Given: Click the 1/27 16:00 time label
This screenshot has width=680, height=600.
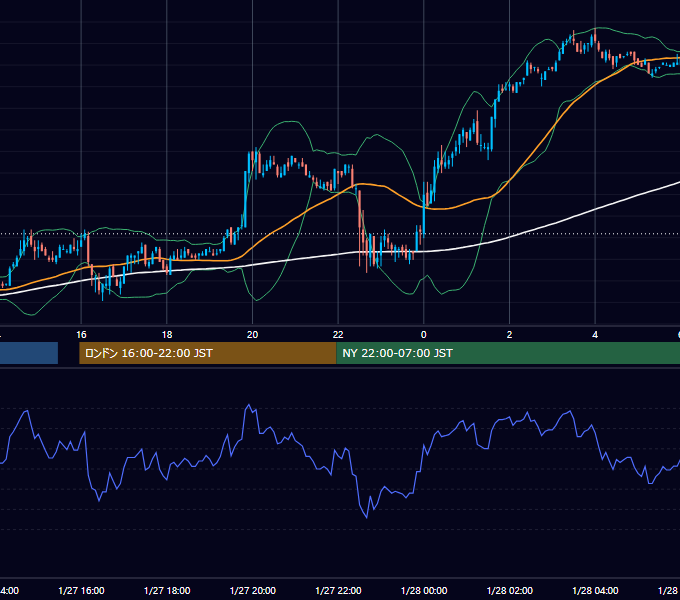Looking at the screenshot, I should [x=81, y=590].
